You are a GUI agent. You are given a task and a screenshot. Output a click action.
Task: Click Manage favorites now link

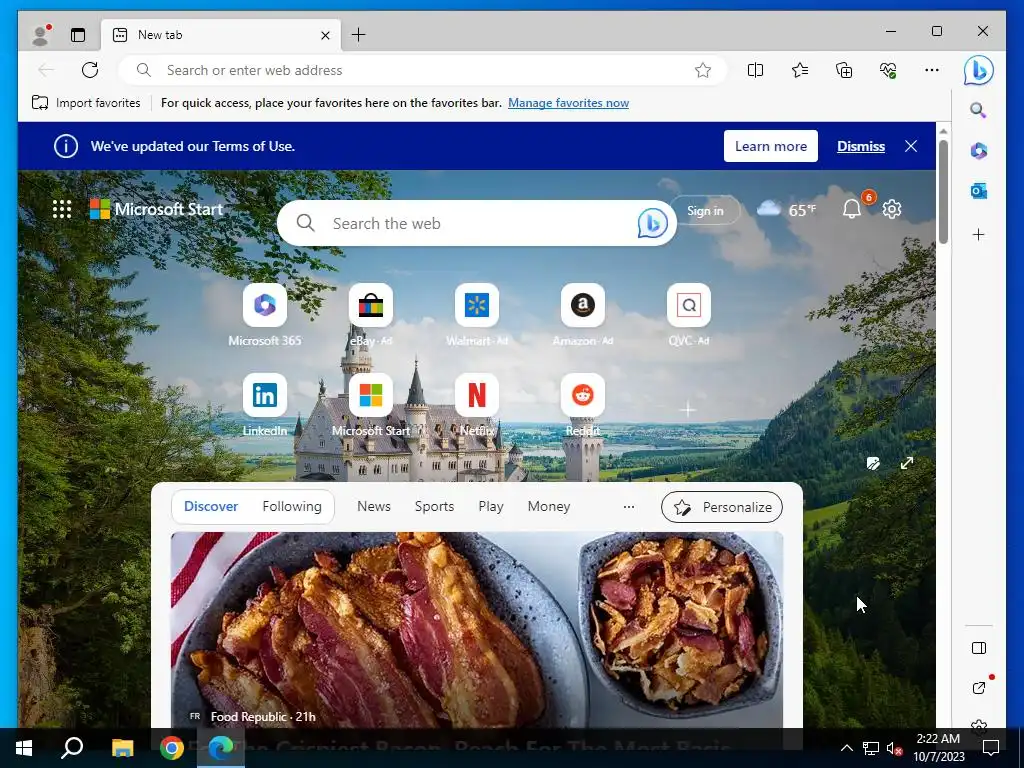pos(568,103)
